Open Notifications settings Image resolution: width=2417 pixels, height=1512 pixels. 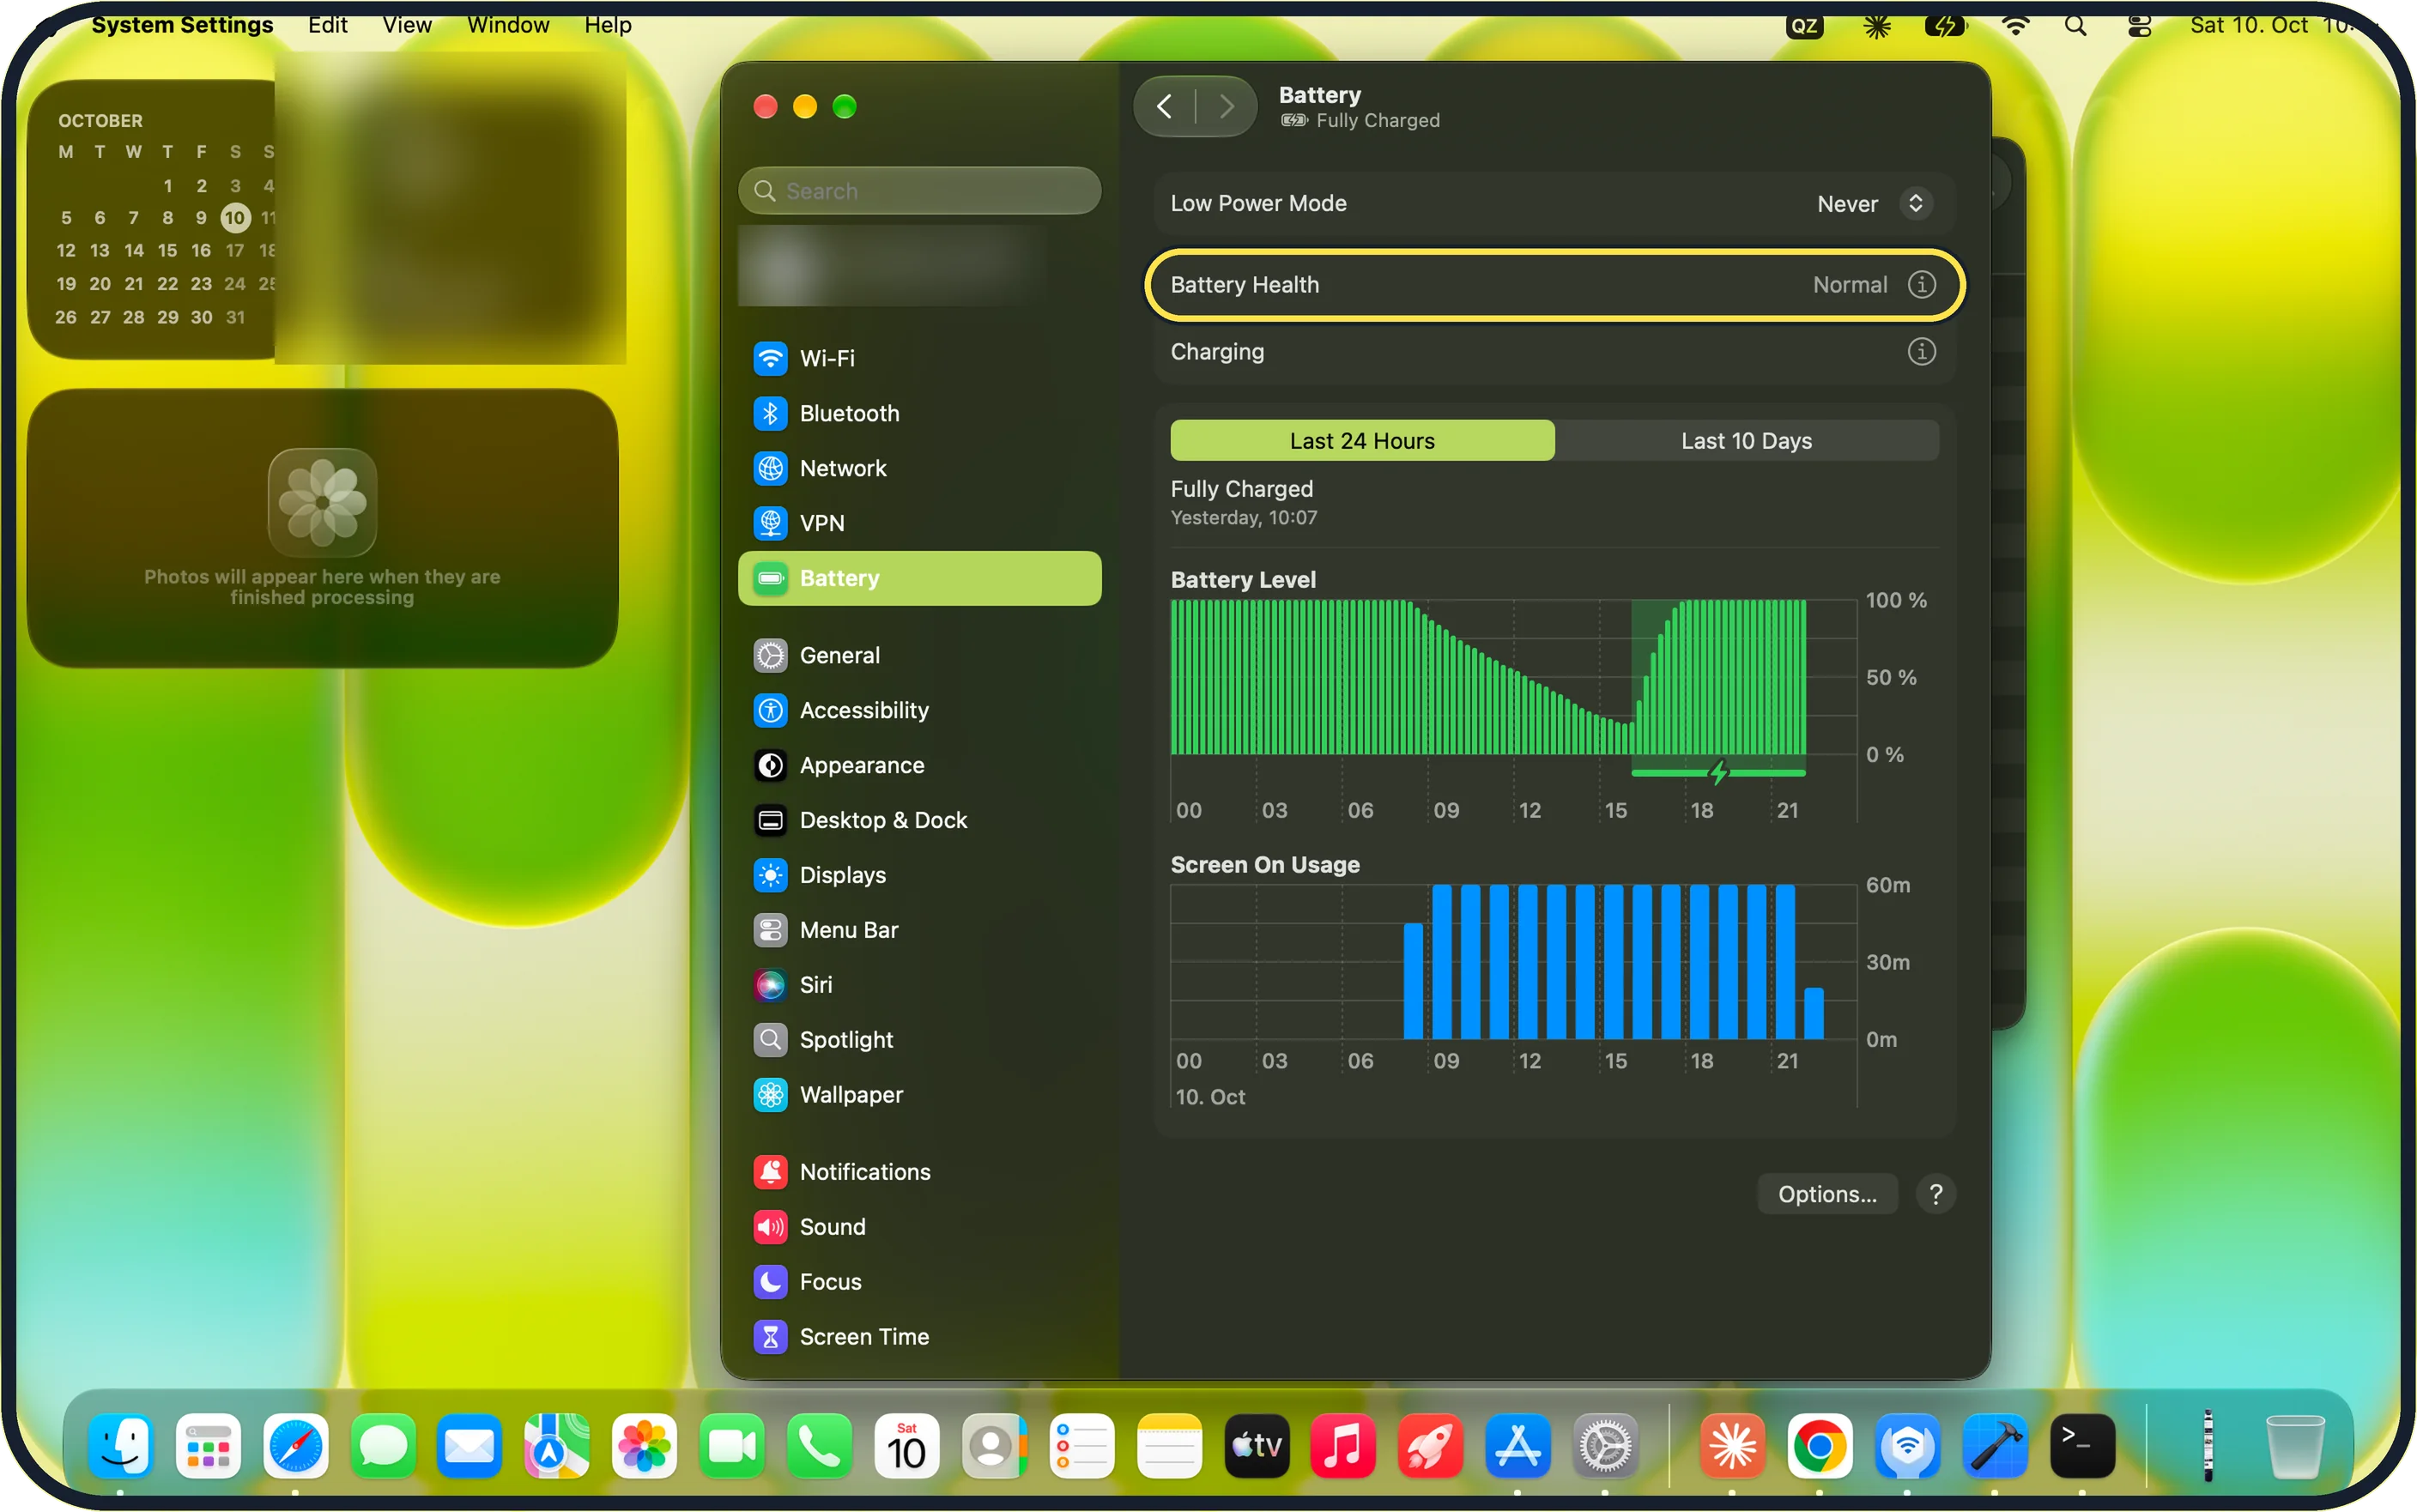click(919, 1172)
